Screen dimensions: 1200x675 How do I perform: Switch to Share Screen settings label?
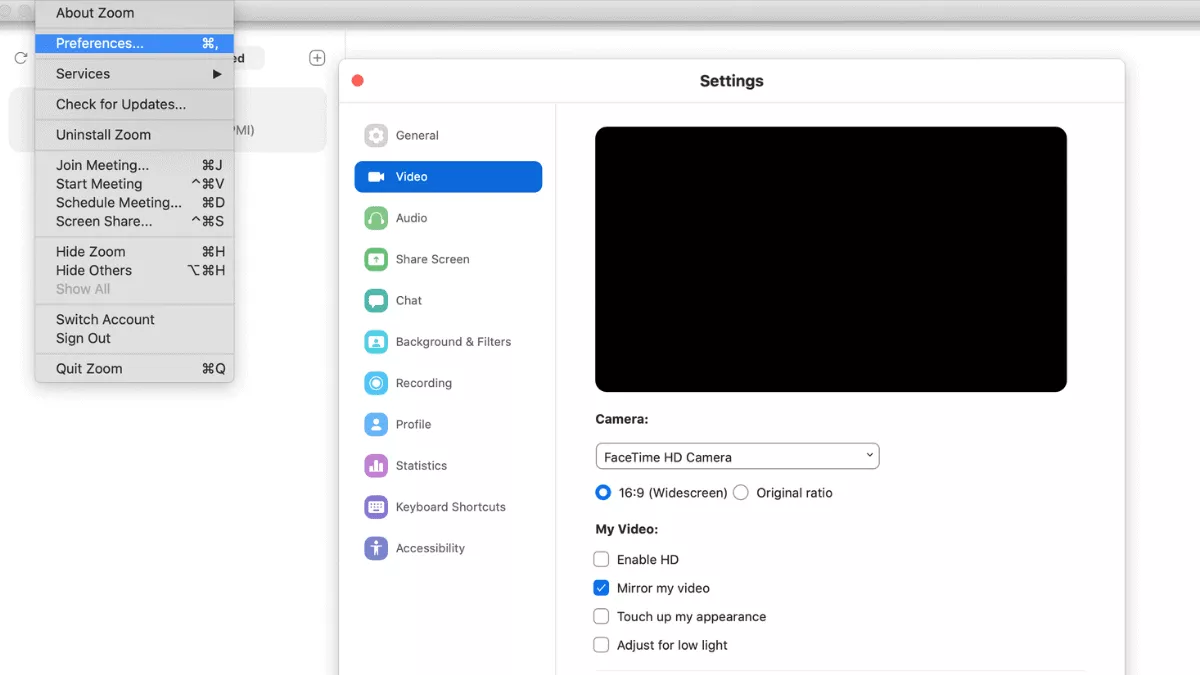432,259
